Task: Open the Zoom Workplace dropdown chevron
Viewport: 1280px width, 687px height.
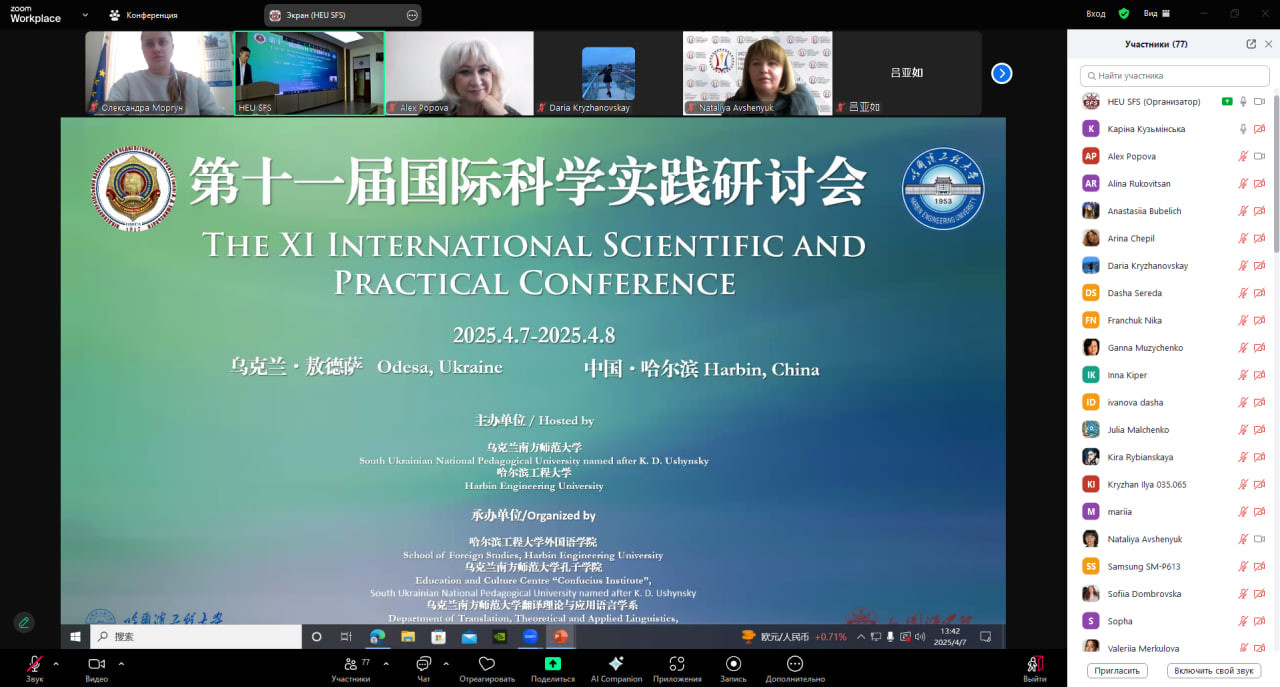Action: coord(85,15)
